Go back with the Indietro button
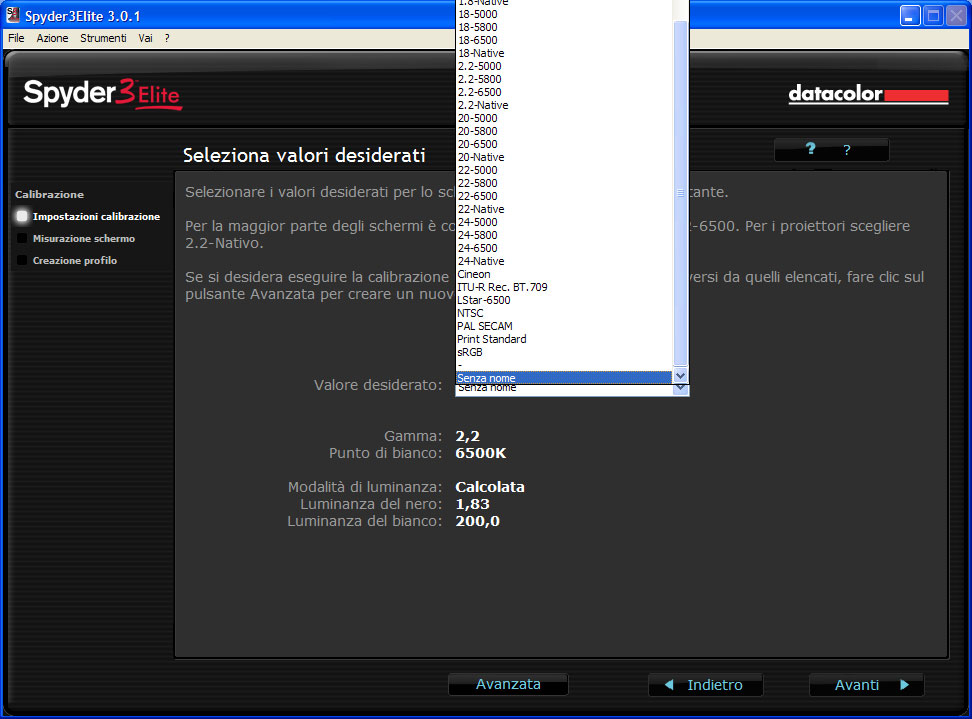Image resolution: width=972 pixels, height=719 pixels. [x=705, y=685]
